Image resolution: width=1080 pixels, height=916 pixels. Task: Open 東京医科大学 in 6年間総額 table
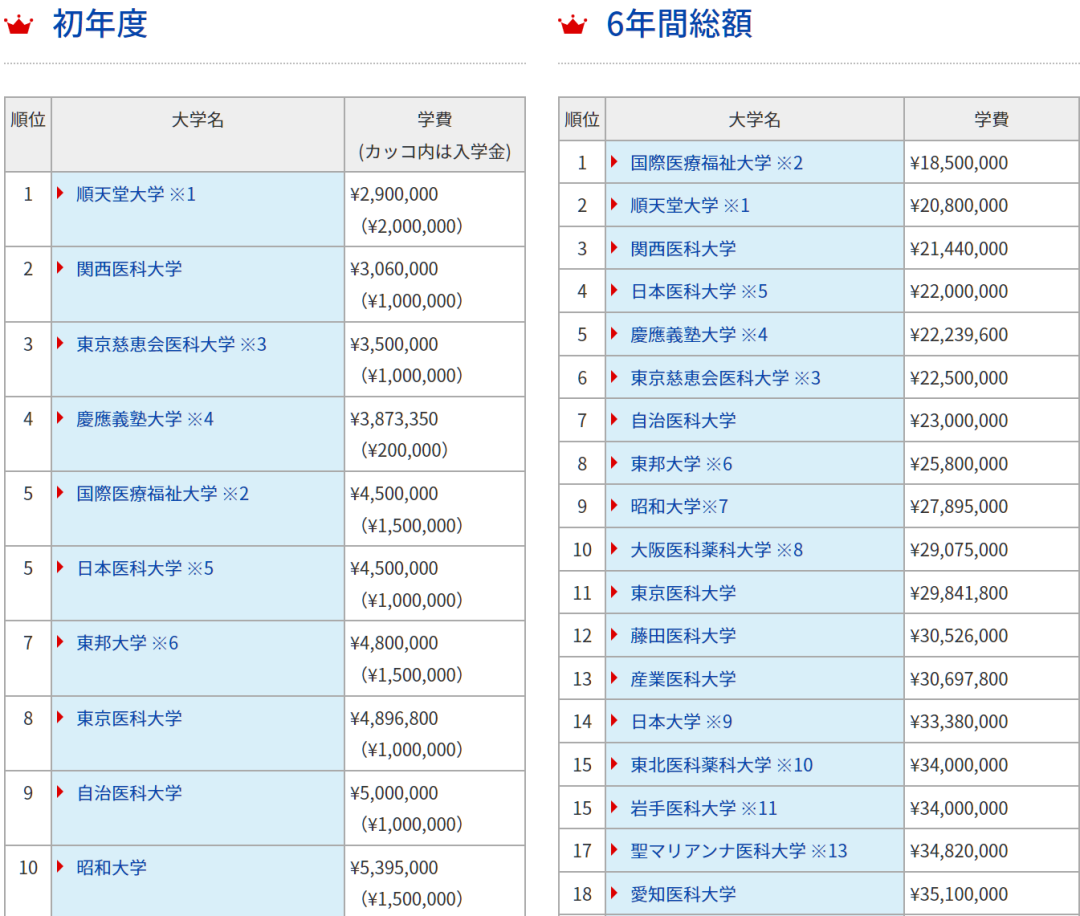[x=683, y=593]
